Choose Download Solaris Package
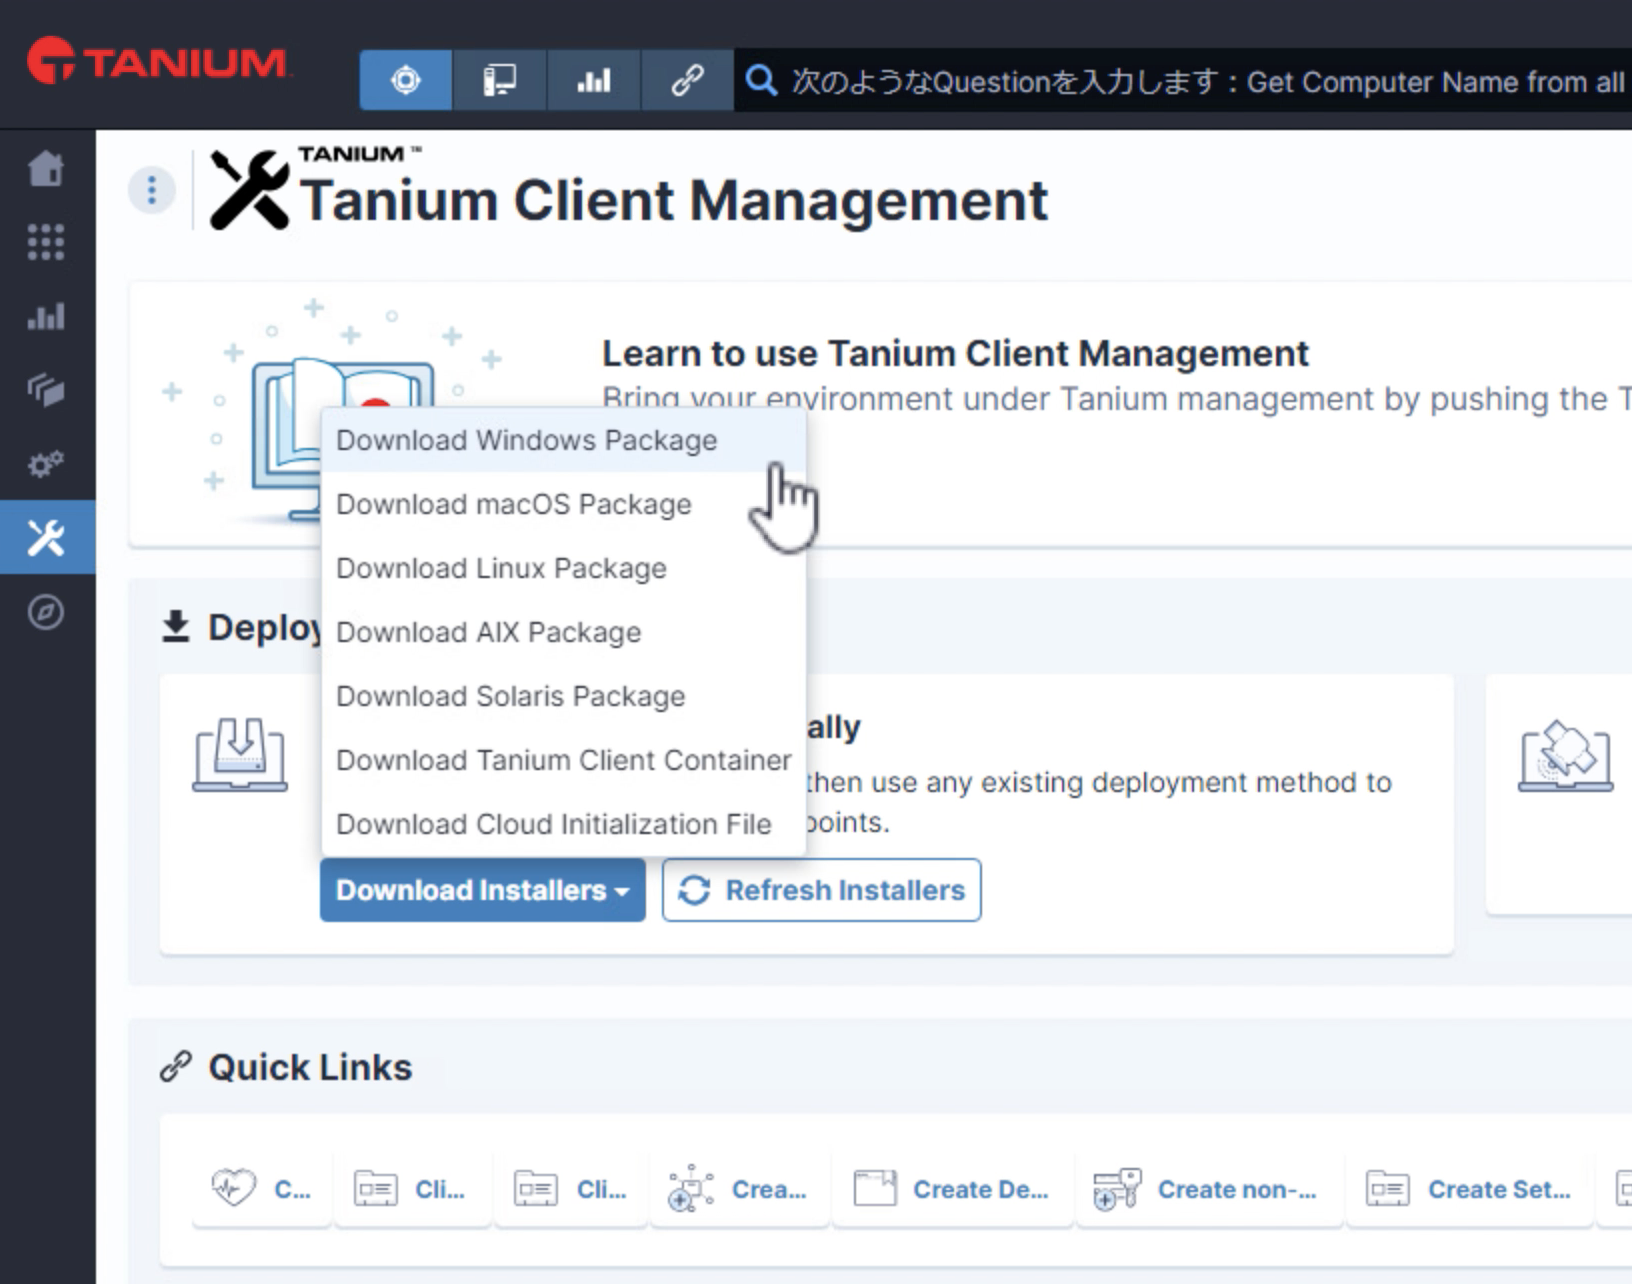Screen dimensions: 1632x1284 click(563, 696)
